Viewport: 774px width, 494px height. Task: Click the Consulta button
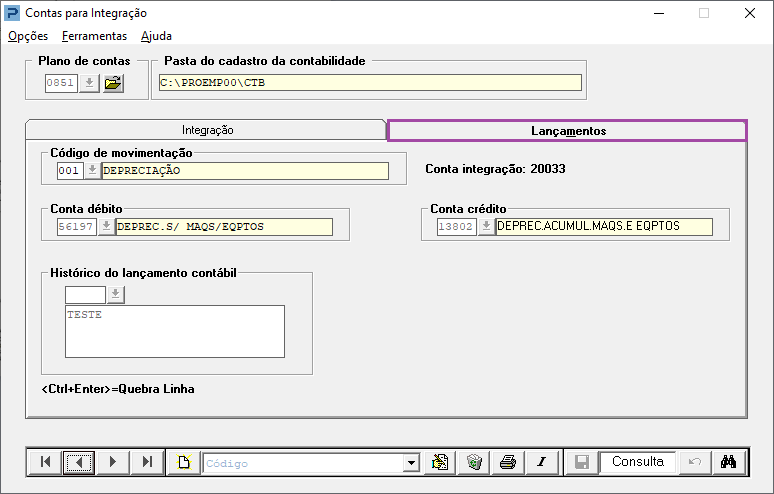click(x=638, y=462)
